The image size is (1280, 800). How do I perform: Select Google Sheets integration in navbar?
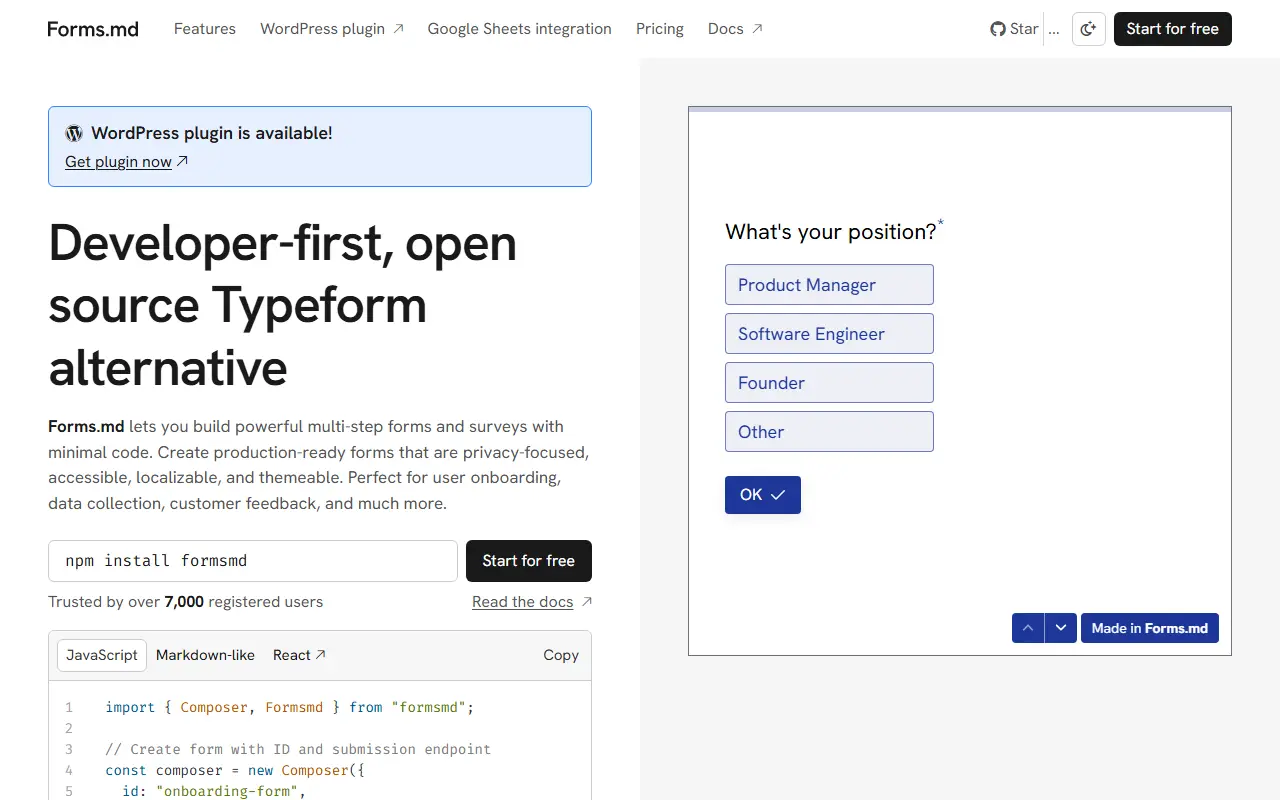click(x=519, y=29)
